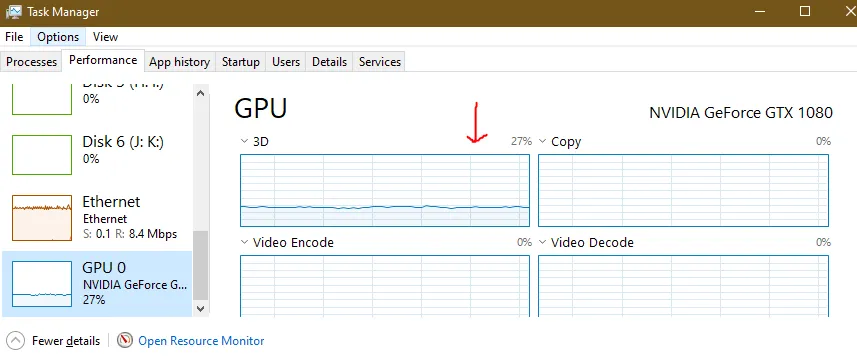Click the Copy engine usage graph

683,190
